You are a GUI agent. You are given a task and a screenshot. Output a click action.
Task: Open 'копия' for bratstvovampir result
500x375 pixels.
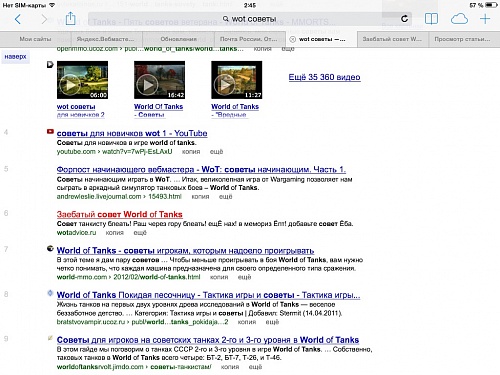click(247, 322)
